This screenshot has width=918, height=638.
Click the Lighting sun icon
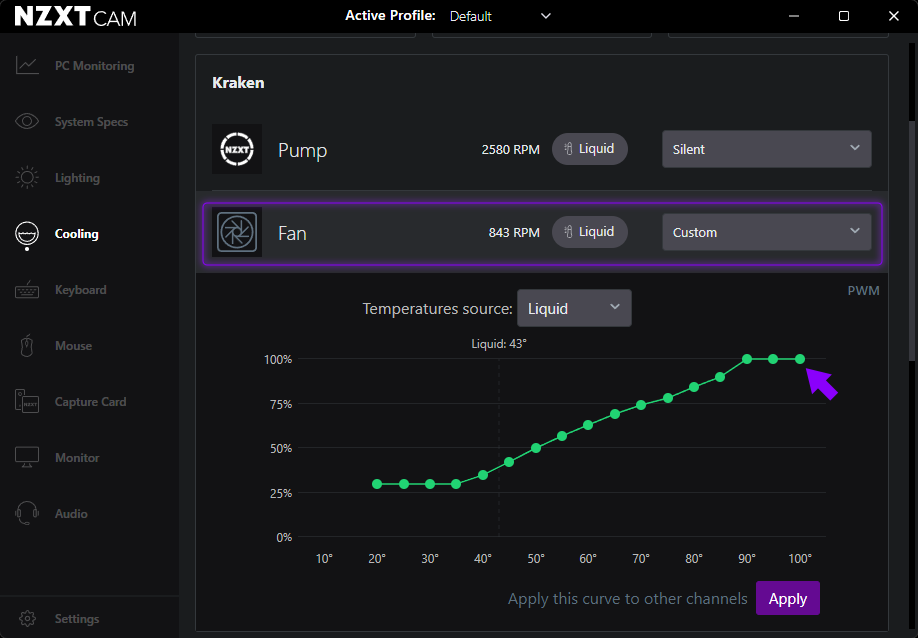27,178
